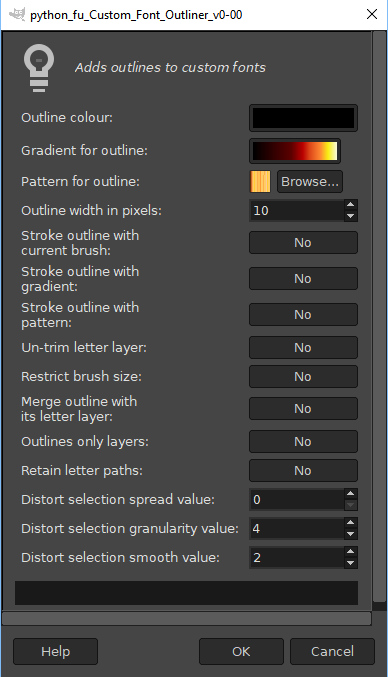This screenshot has width=388, height=677.
Task: Toggle Stroke outline with pattern option
Action: (x=303, y=314)
